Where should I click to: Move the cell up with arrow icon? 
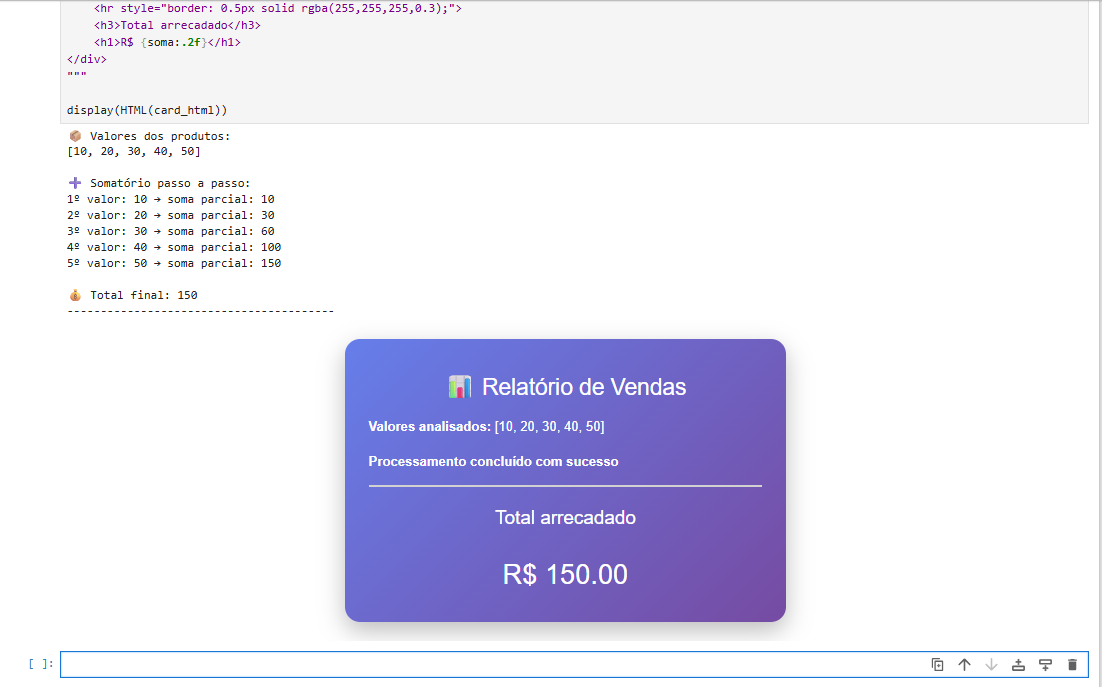(x=964, y=665)
